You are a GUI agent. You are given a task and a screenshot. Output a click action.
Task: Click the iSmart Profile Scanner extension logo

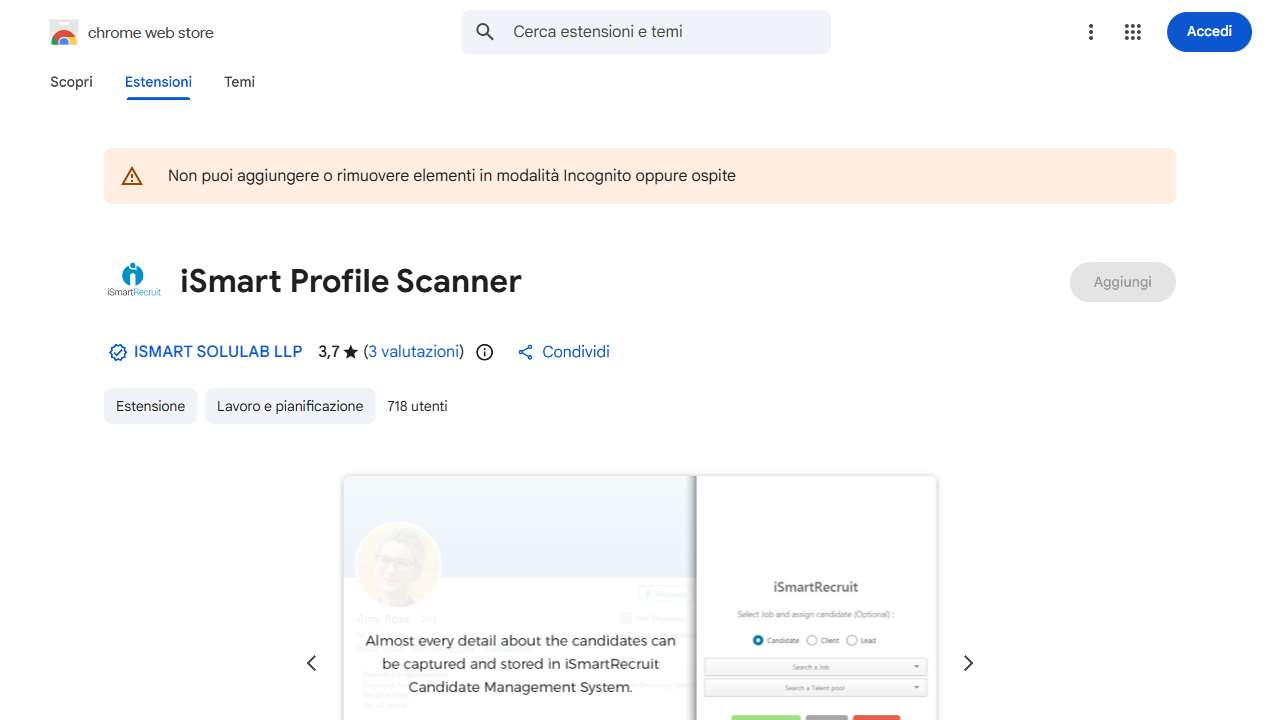[133, 280]
